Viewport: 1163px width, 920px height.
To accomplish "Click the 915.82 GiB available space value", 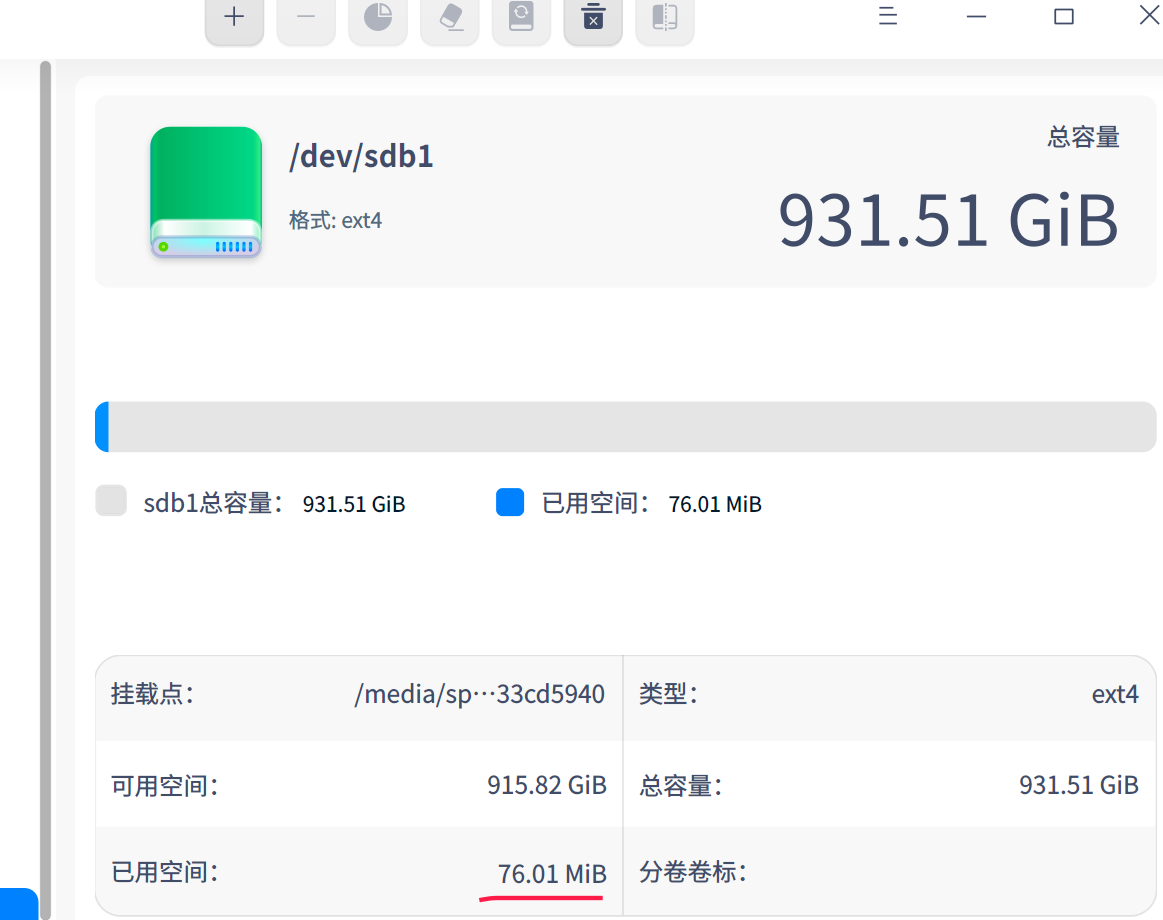I will 547,785.
